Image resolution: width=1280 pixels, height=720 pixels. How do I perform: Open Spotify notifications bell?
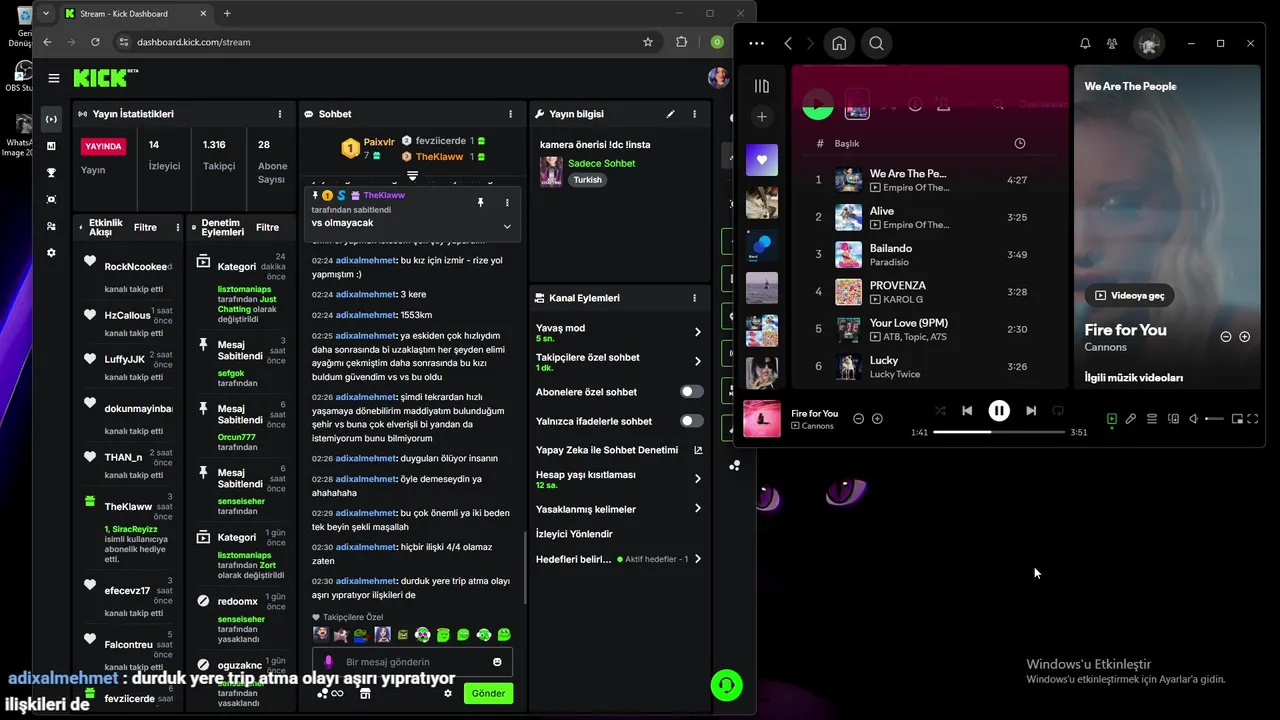pyautogui.click(x=1085, y=43)
